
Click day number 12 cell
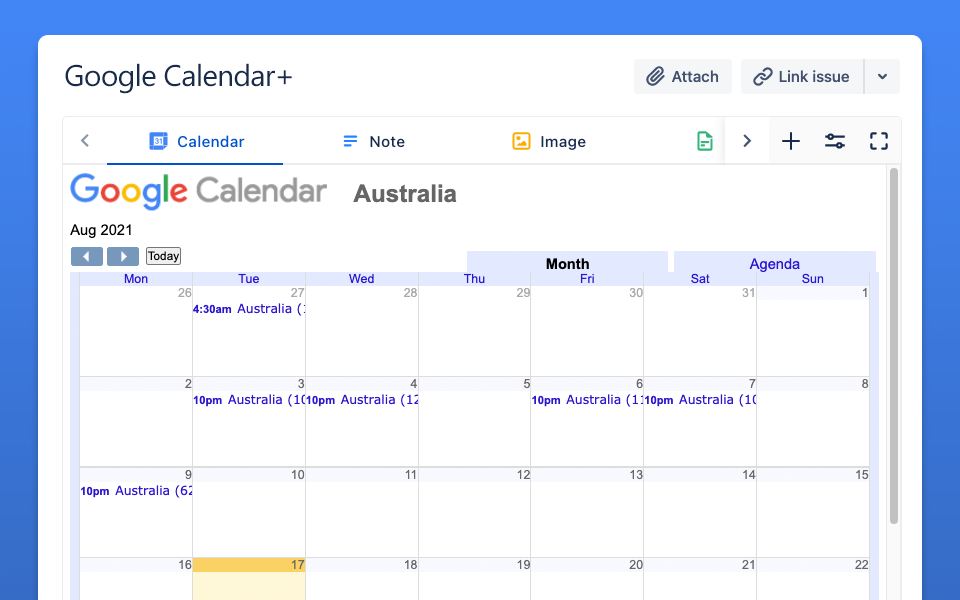[474, 512]
